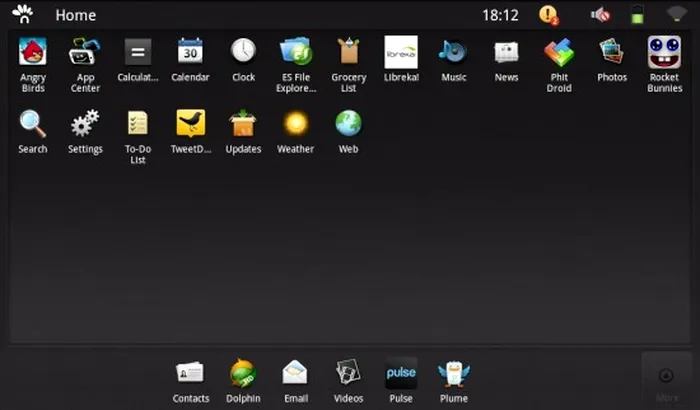Launch Rocket Bunnies

tap(664, 52)
